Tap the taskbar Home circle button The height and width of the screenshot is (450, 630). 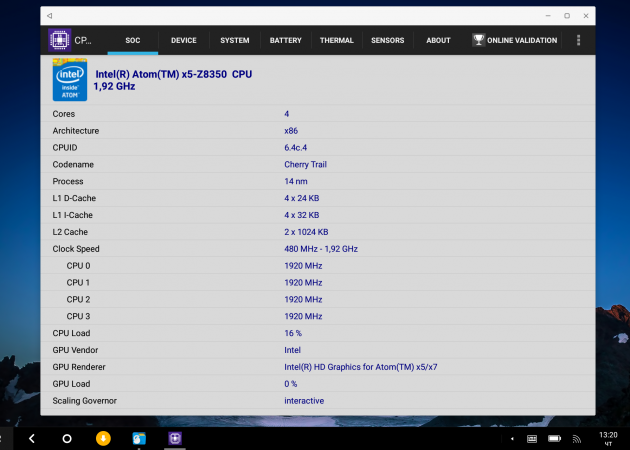(67, 438)
